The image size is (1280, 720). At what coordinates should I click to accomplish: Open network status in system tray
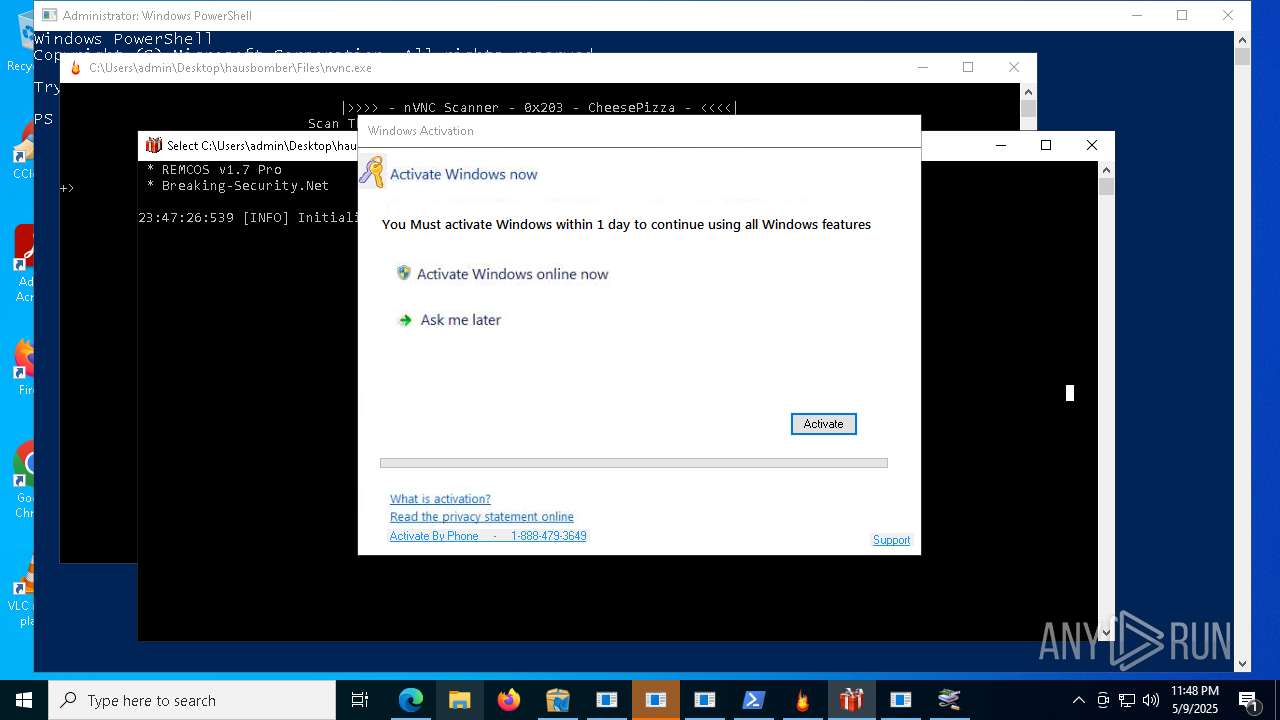pos(1127,700)
